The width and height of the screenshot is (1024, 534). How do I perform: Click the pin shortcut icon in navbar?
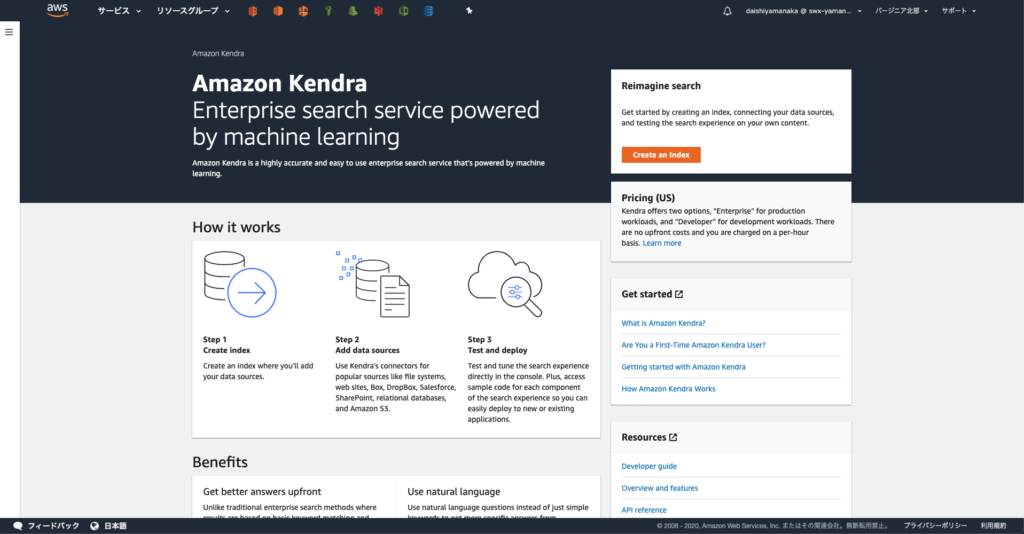click(470, 11)
